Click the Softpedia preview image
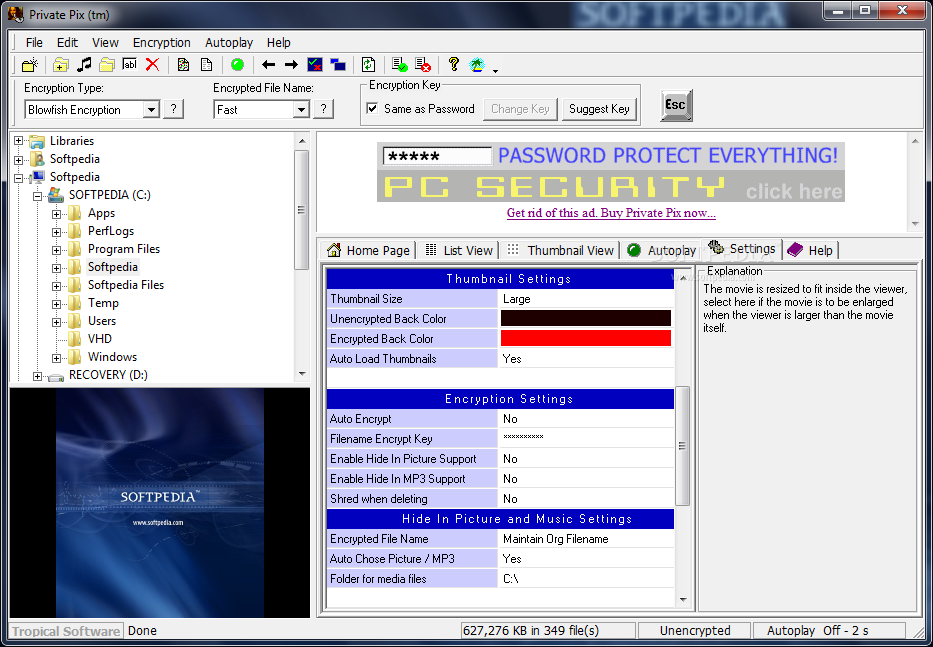Image resolution: width=933 pixels, height=647 pixels. click(160, 503)
